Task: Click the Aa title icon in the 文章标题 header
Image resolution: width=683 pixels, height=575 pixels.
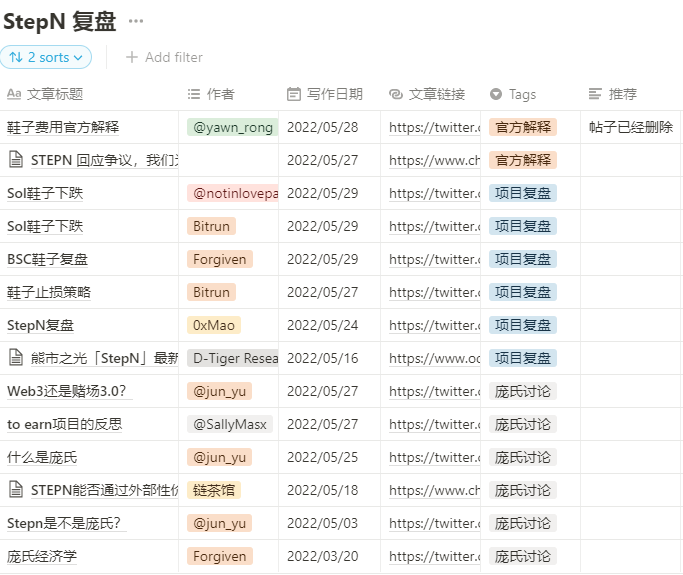Action: [x=14, y=94]
